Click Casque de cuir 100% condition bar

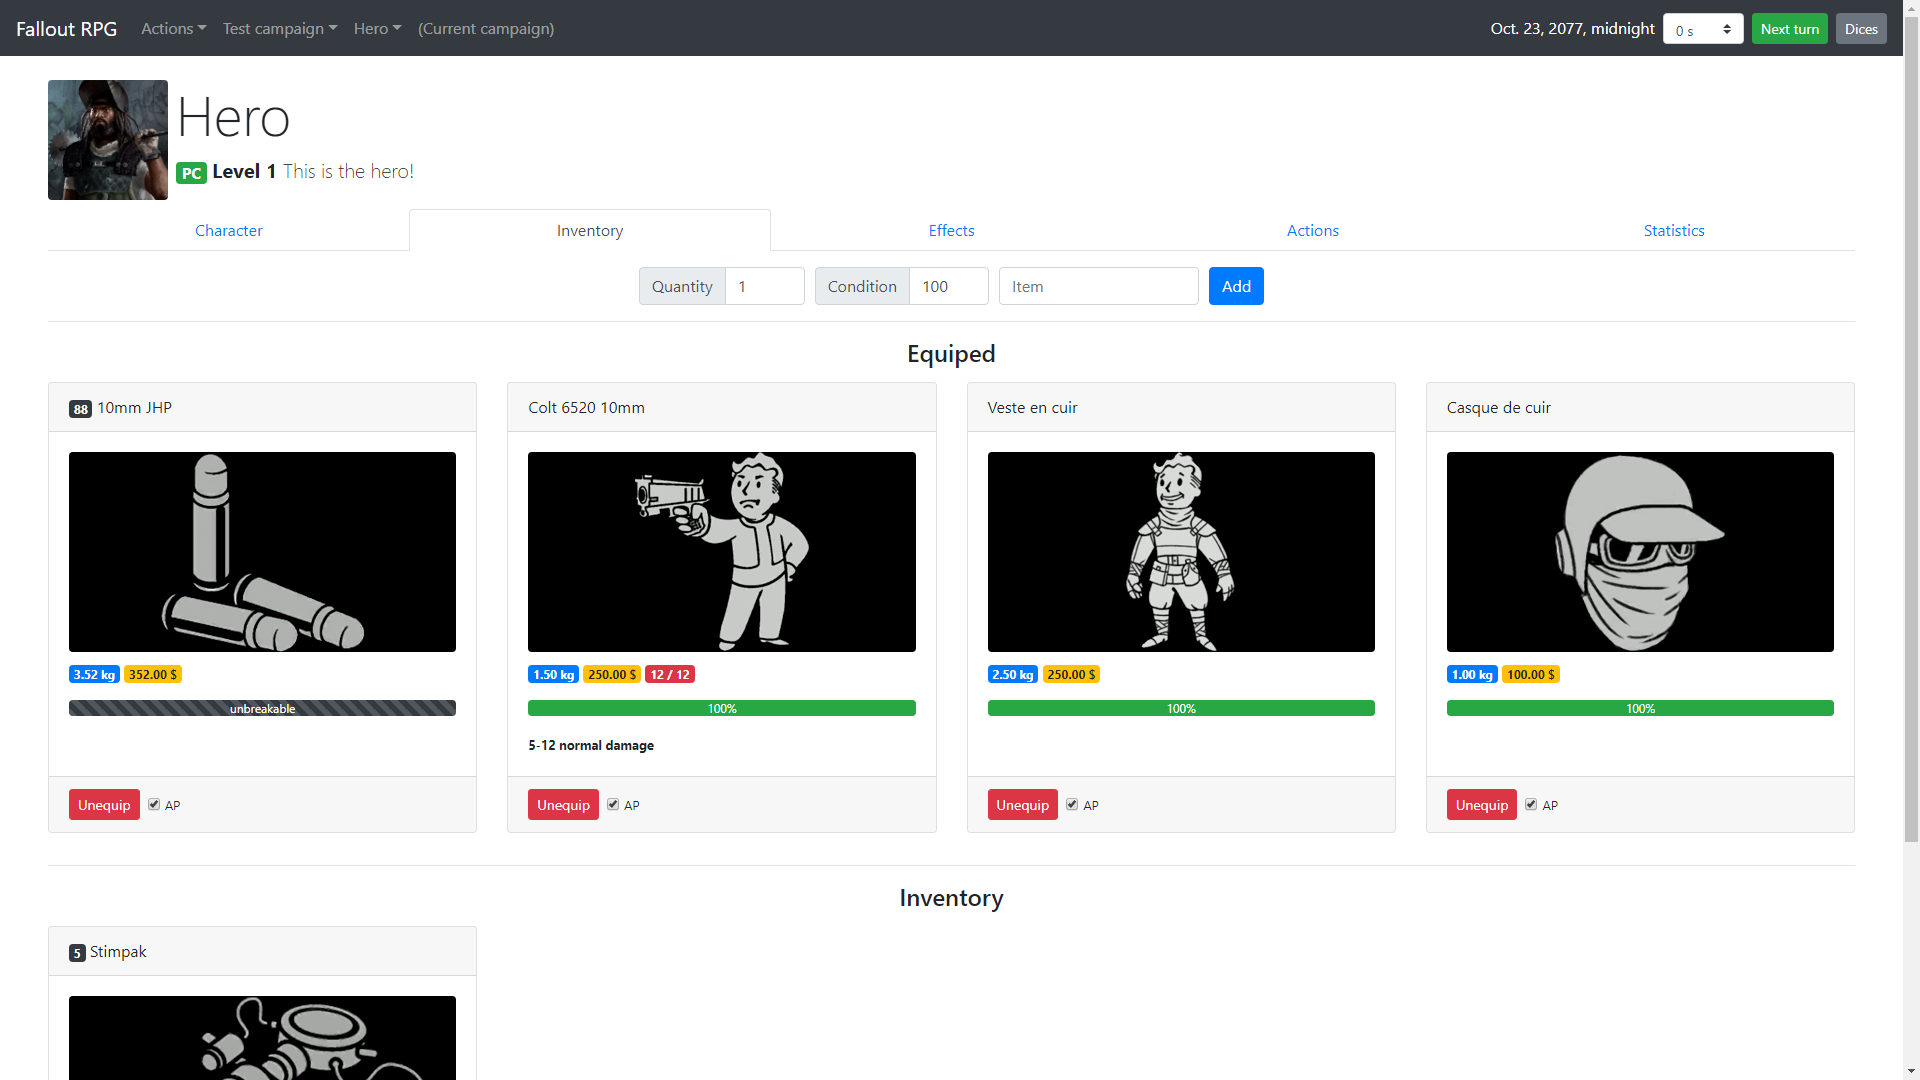click(1640, 708)
